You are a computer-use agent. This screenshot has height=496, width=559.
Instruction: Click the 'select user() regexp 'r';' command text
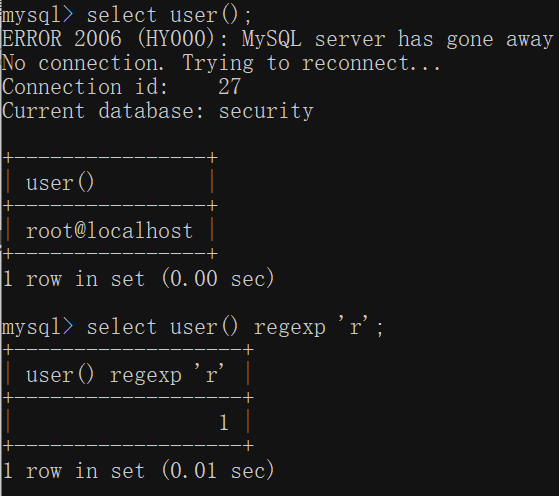pyautogui.click(x=235, y=327)
